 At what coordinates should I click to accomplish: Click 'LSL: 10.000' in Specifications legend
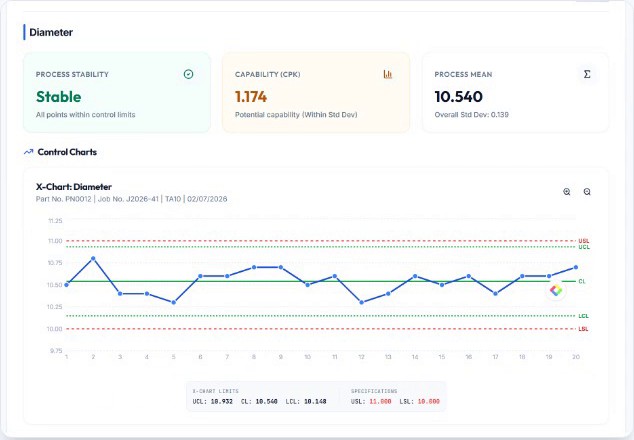click(x=420, y=402)
